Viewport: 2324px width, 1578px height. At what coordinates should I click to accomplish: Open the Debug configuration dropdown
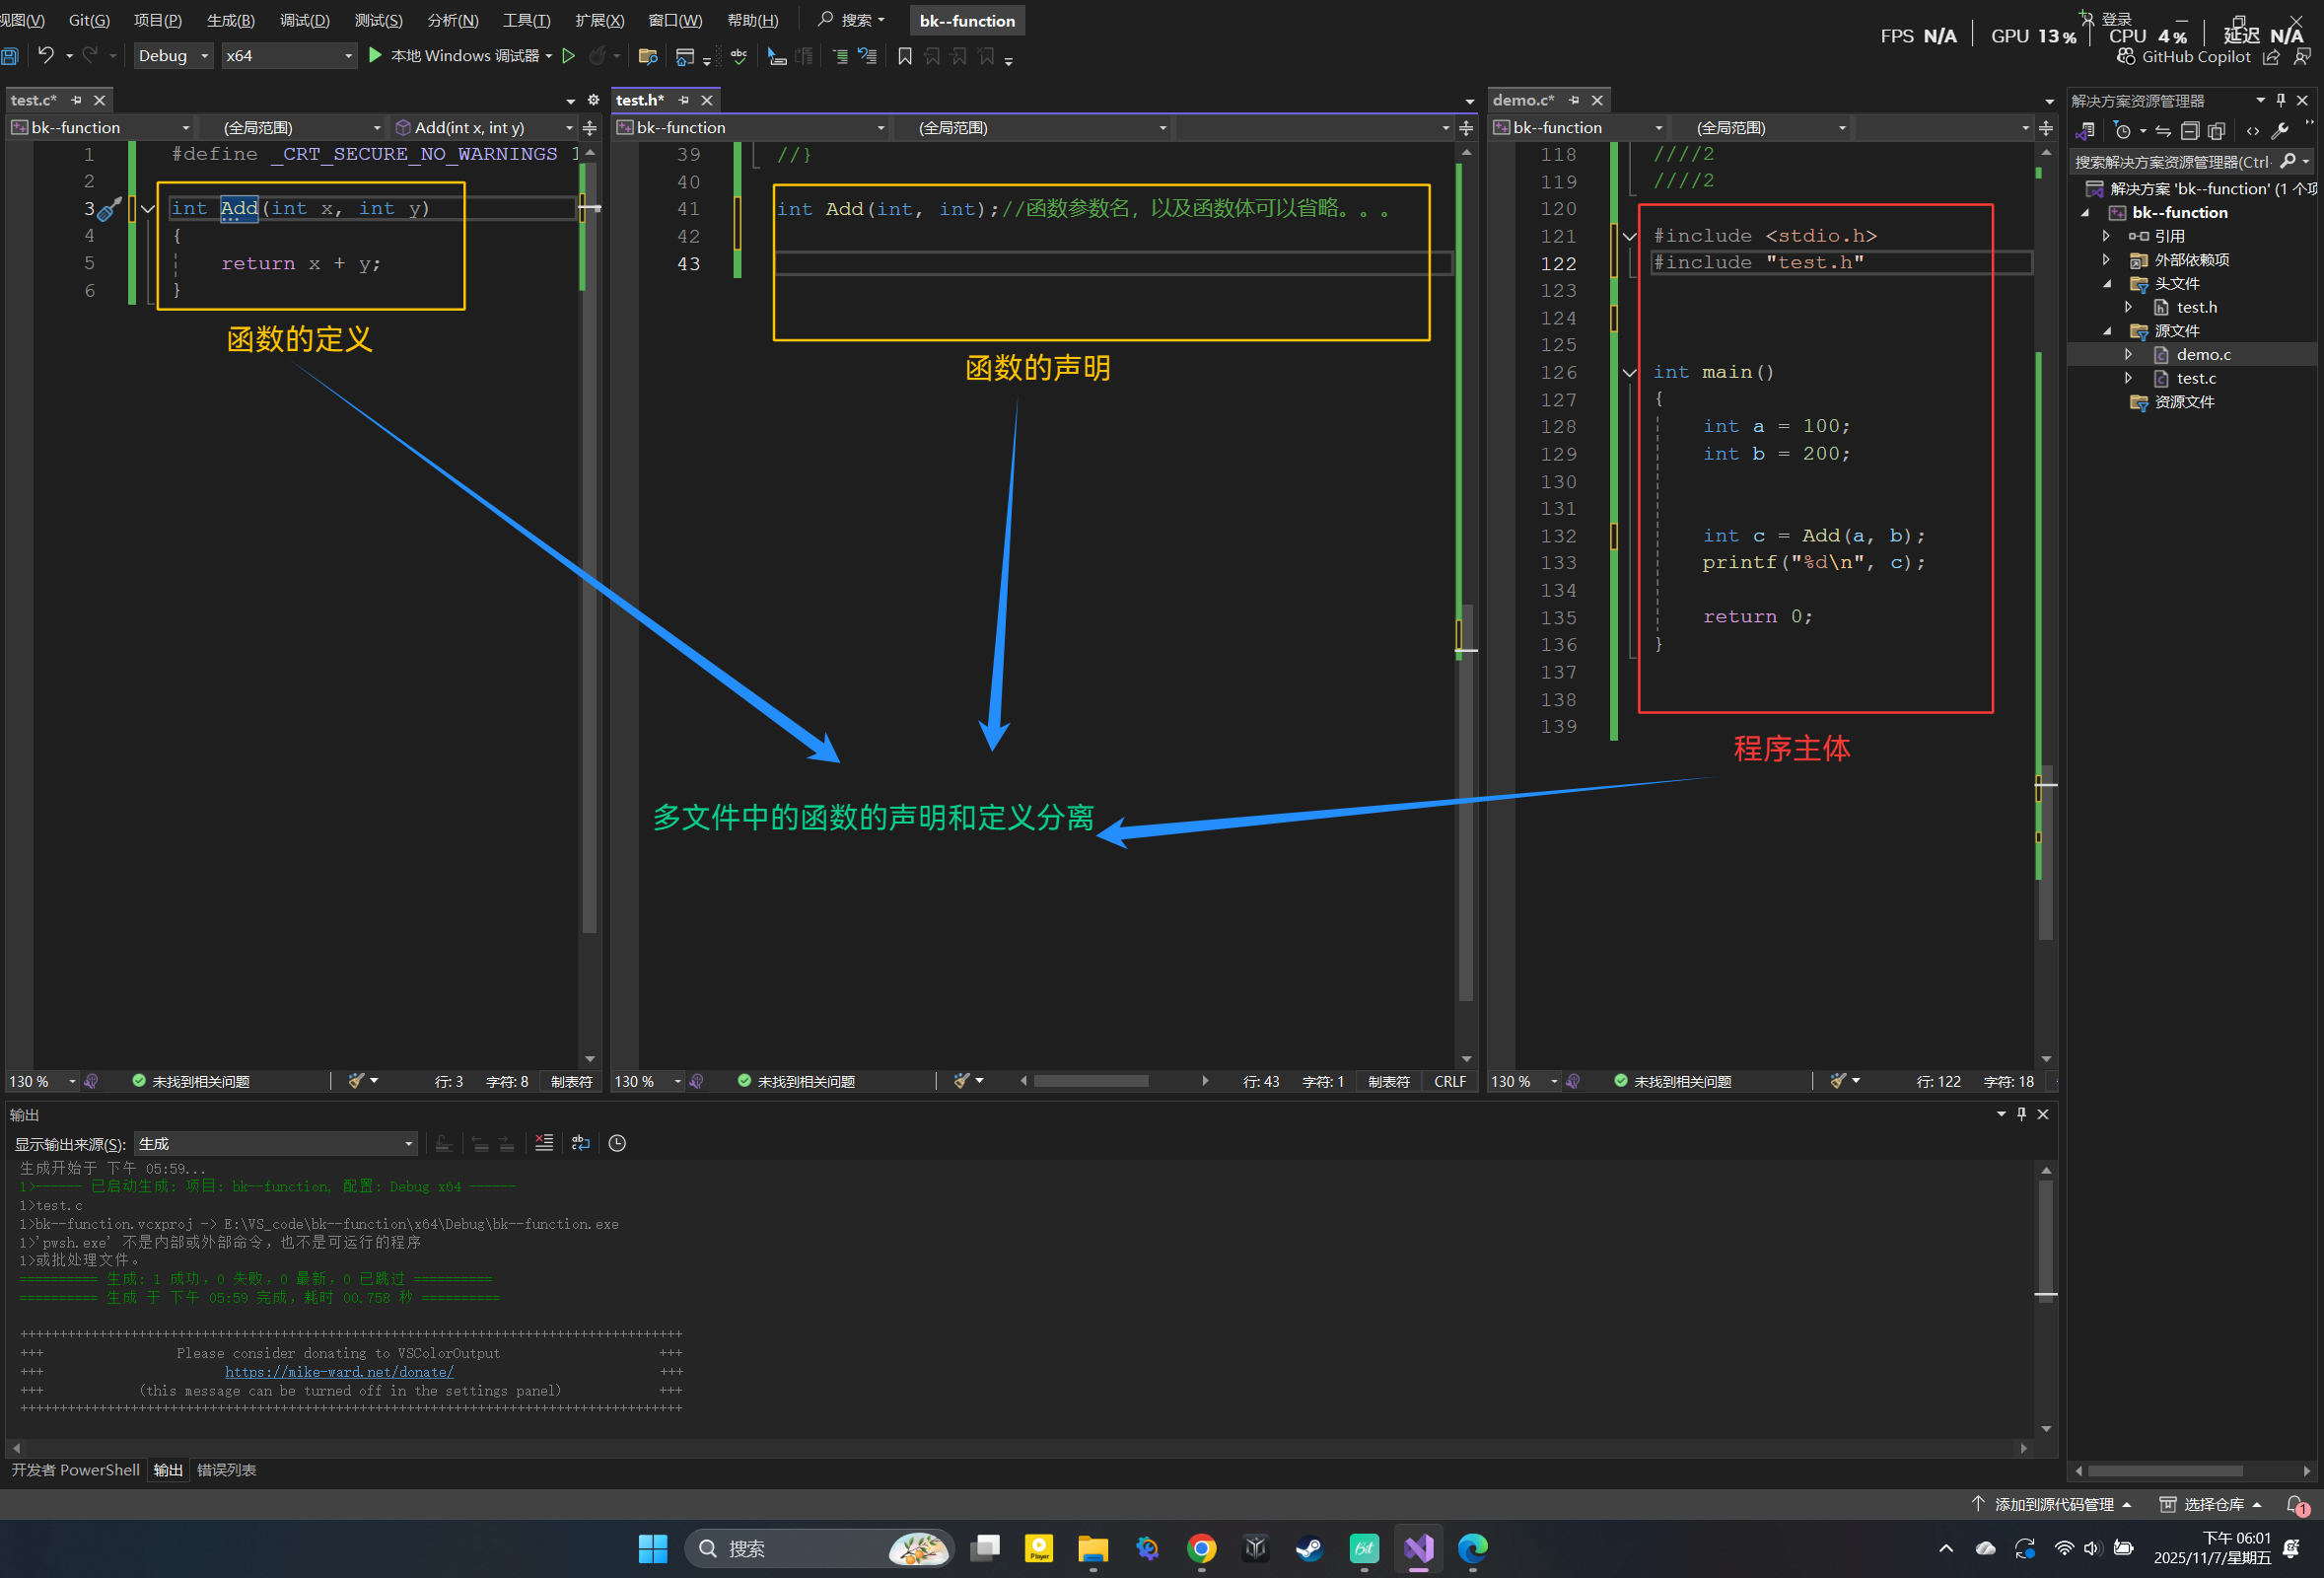coord(173,56)
